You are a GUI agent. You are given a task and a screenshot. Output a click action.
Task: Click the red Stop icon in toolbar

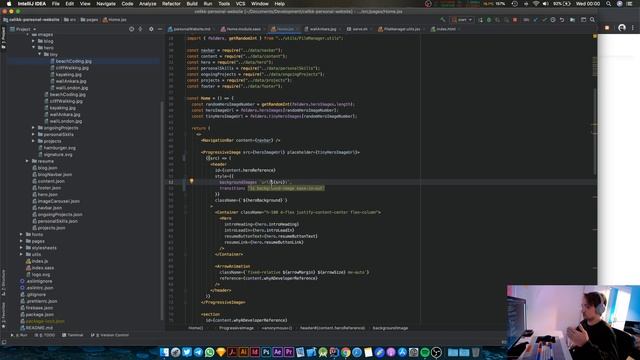coord(515,20)
